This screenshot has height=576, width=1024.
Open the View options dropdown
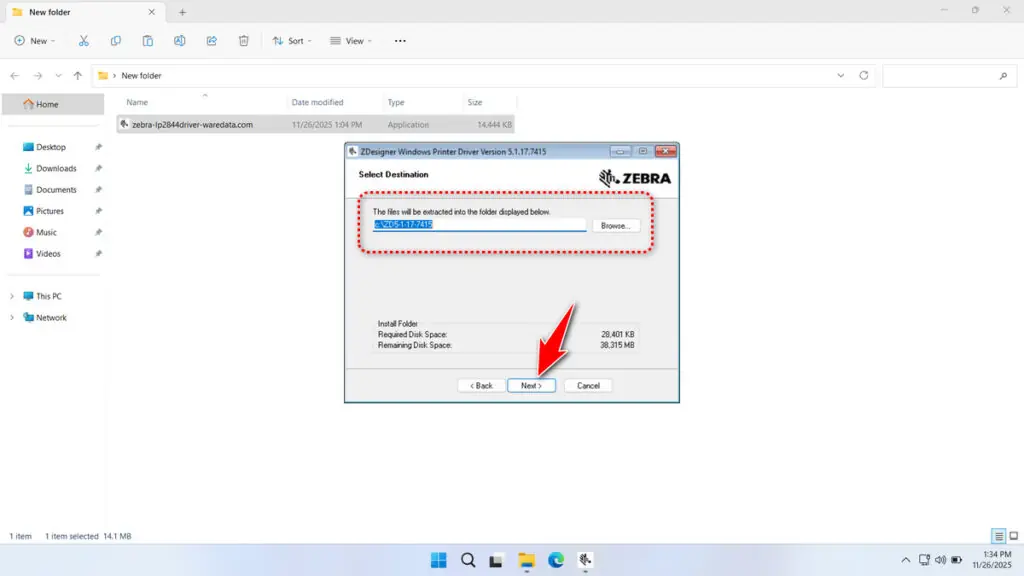[351, 40]
